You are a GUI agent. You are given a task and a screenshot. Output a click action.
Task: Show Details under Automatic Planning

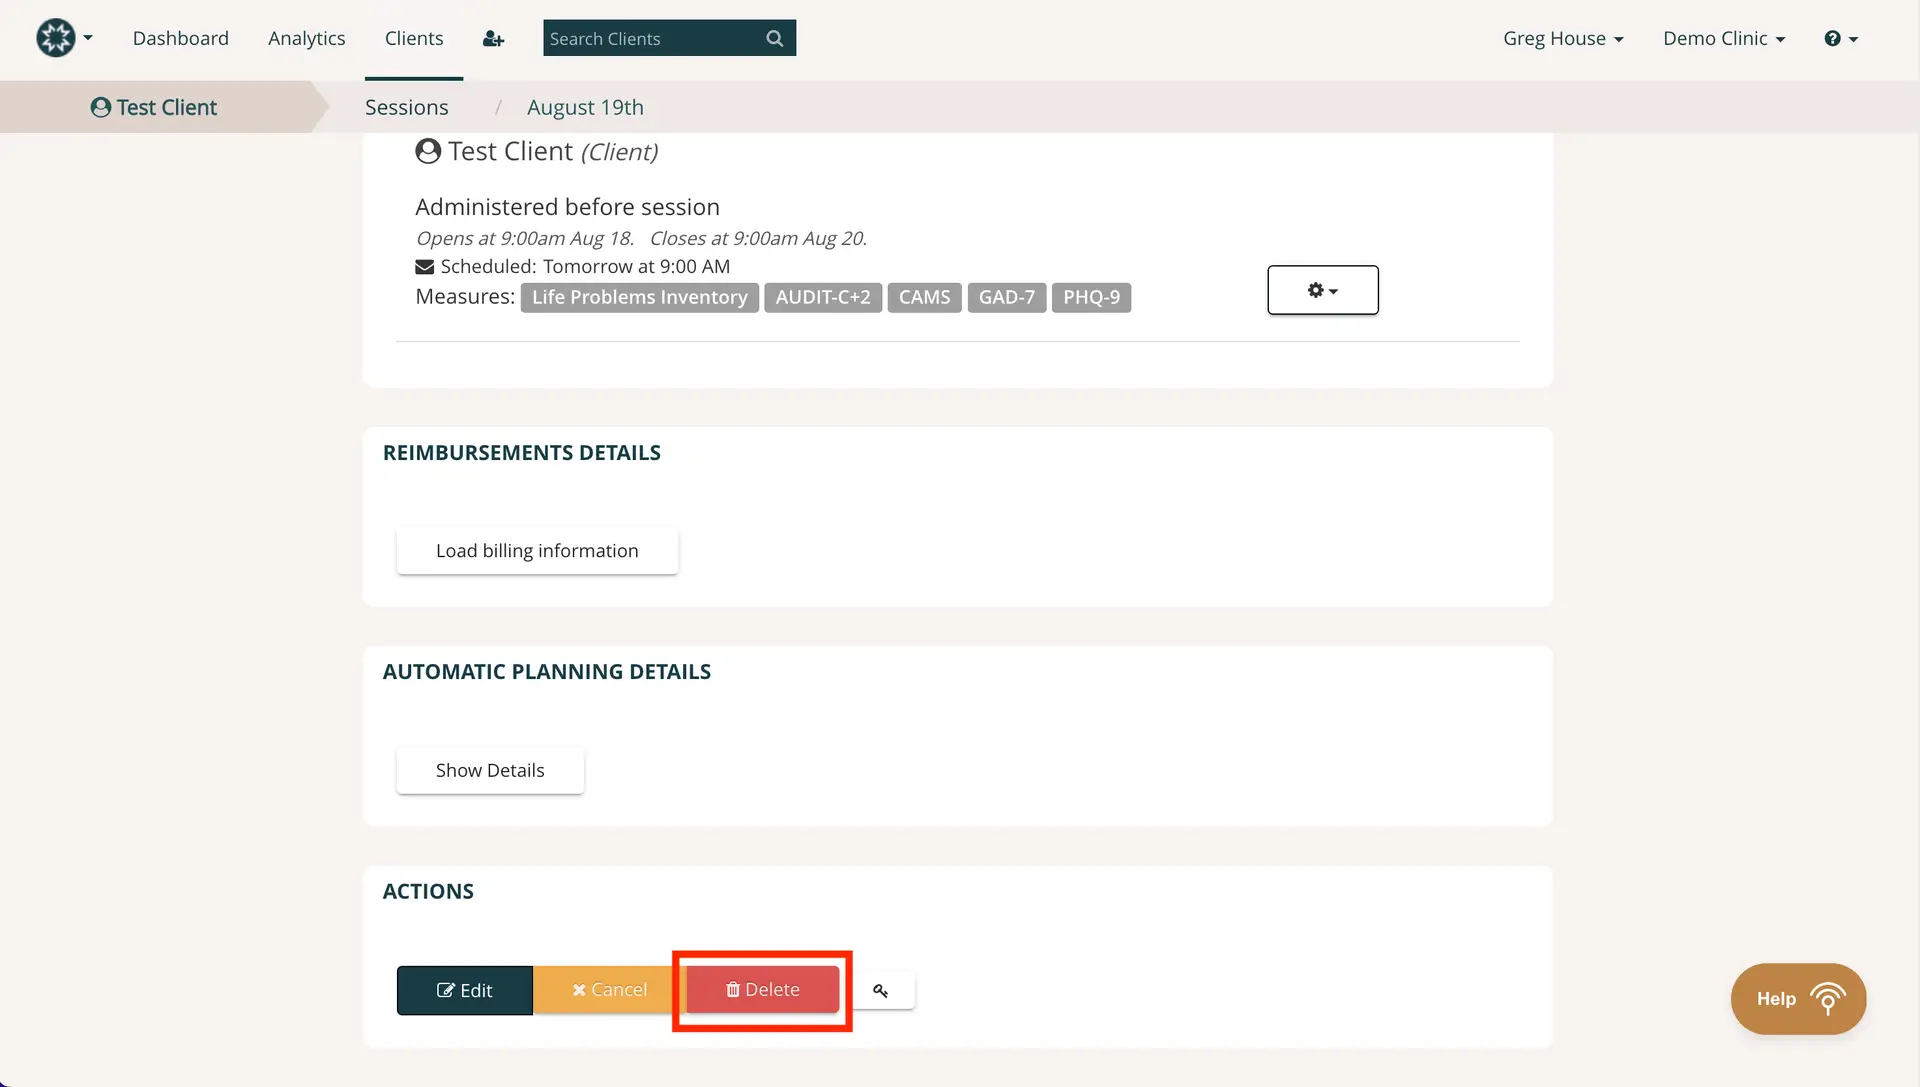(489, 770)
